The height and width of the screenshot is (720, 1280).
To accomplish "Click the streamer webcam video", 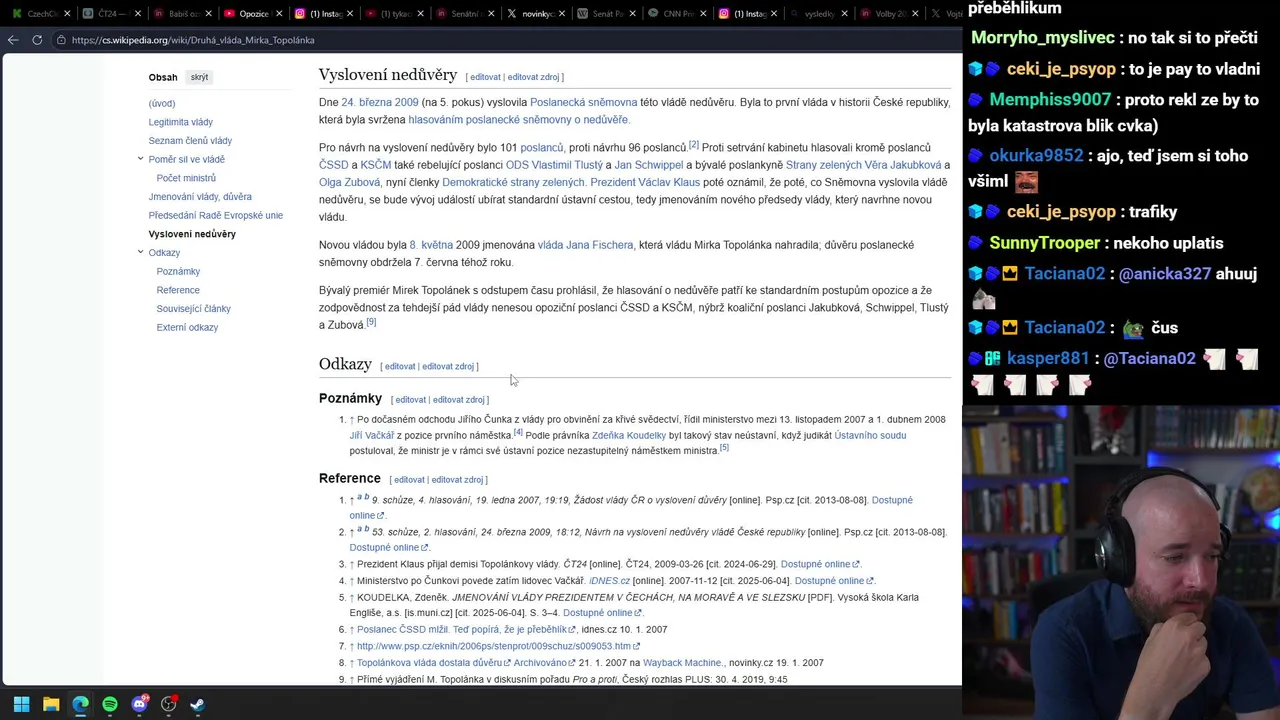I will (x=1121, y=562).
